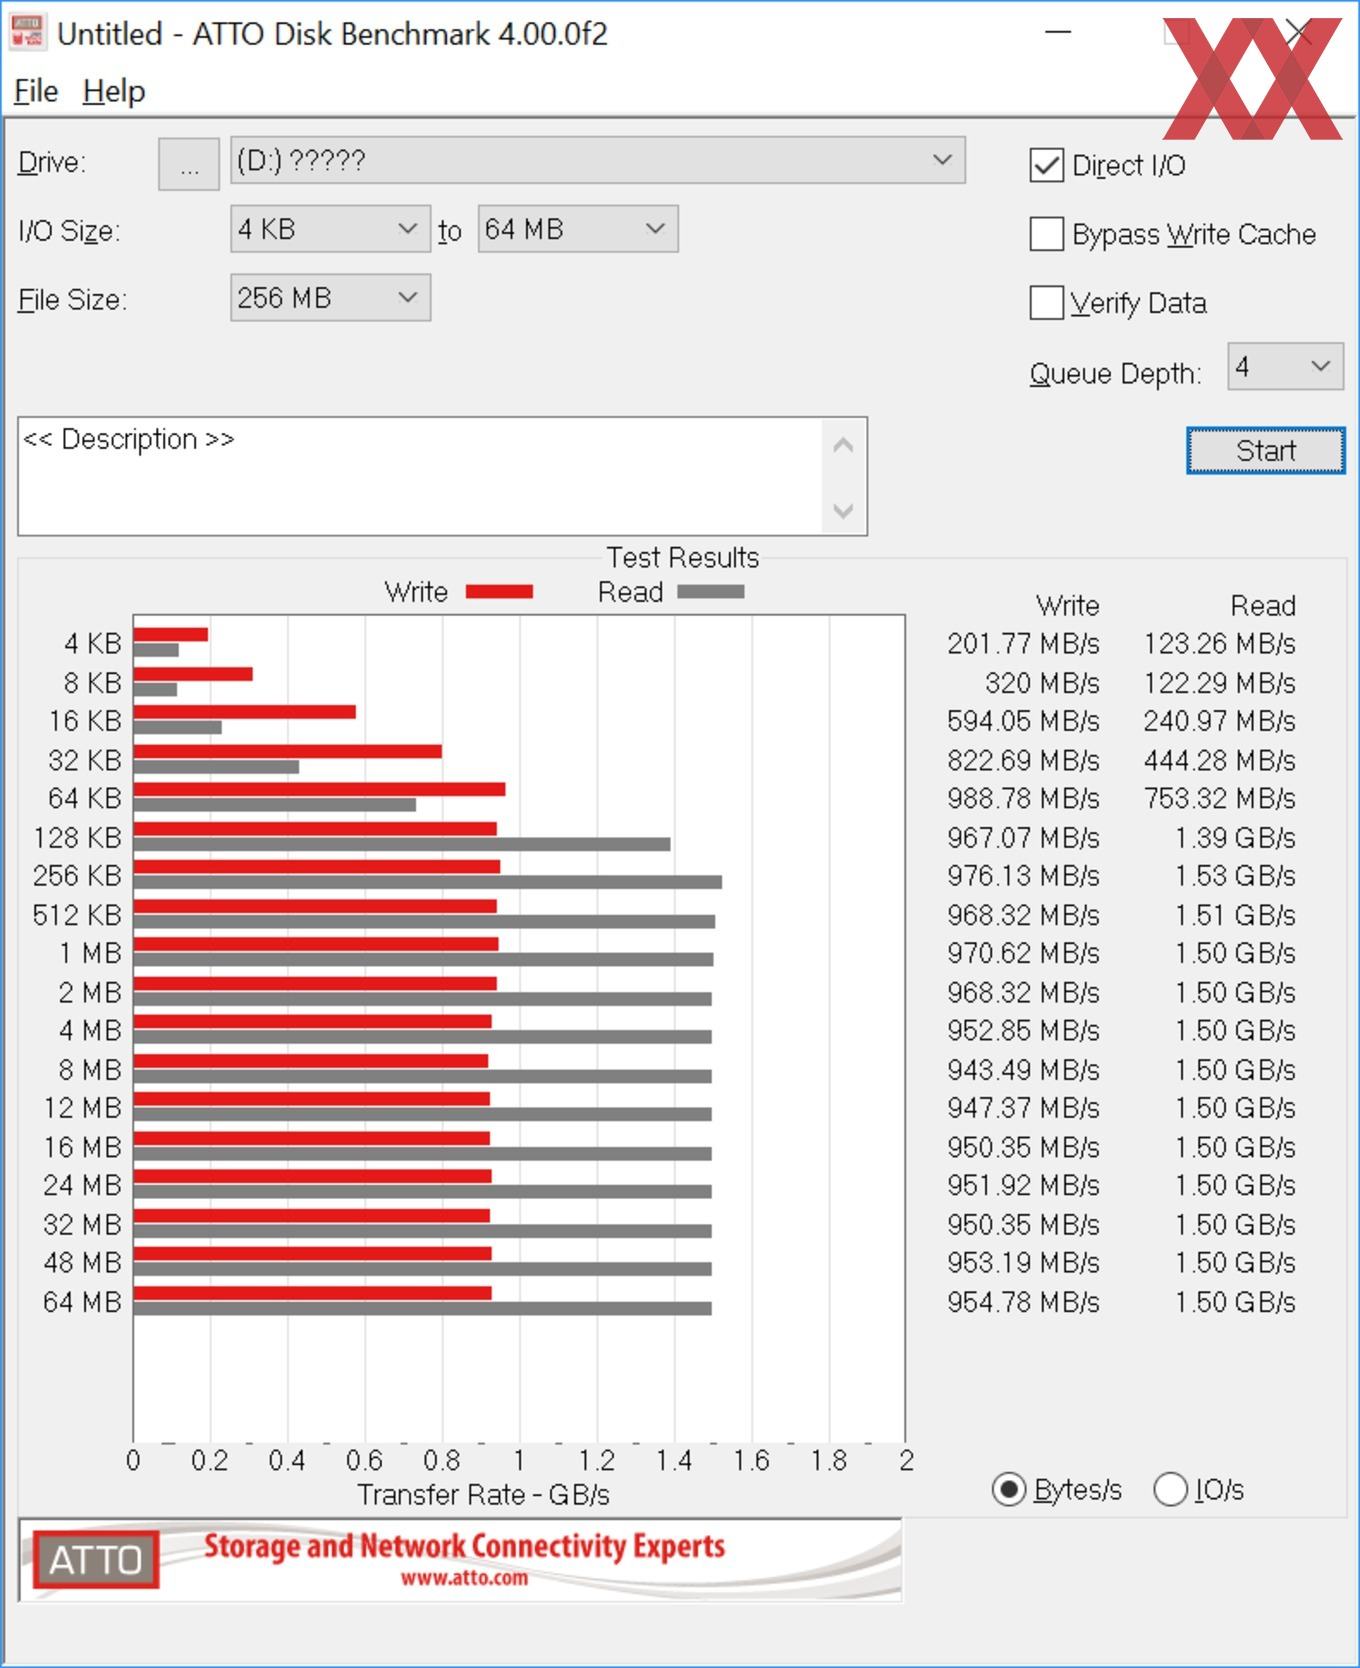This screenshot has width=1360, height=1668.
Task: Minimize the ATTO Disk Benchmark window
Action: tap(1058, 32)
